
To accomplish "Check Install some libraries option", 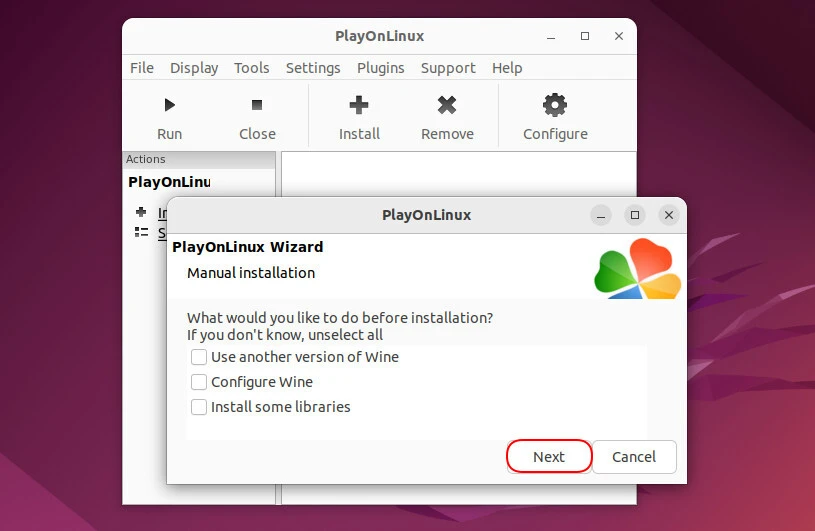I will coord(199,407).
